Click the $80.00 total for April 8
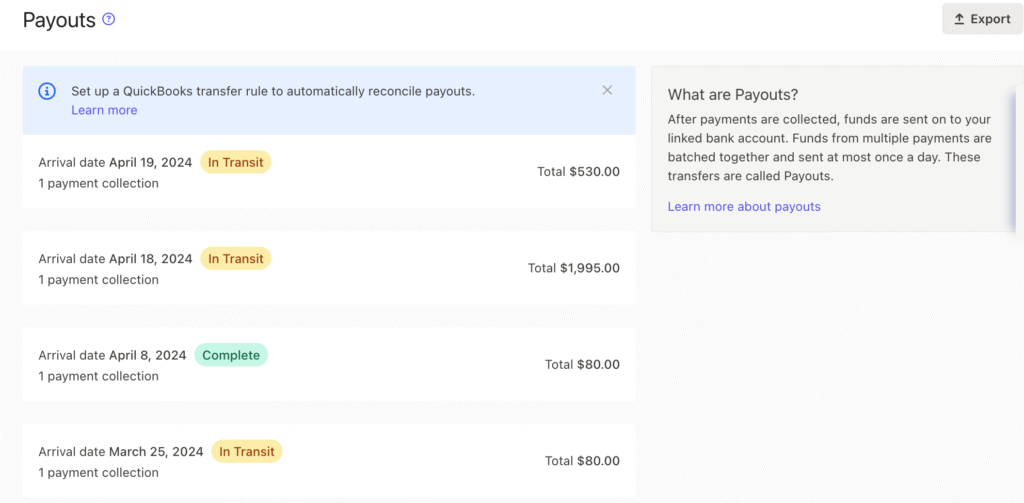 (x=582, y=365)
